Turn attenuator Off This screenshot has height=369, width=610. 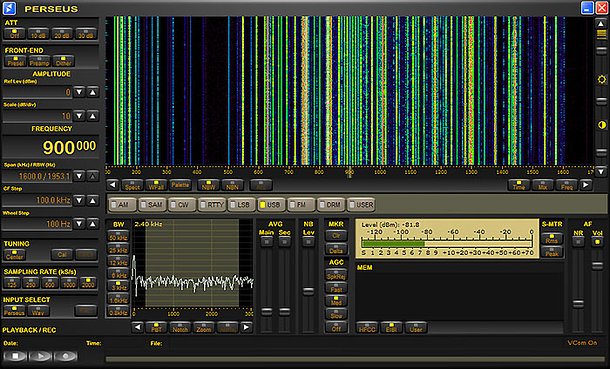click(15, 34)
